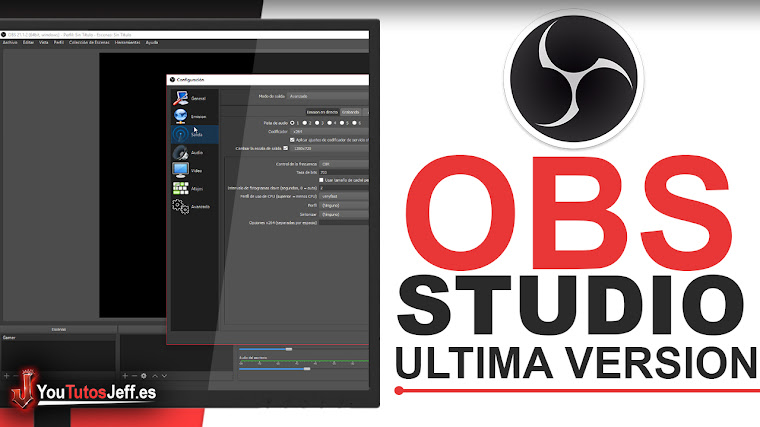This screenshot has height=427, width=760.
Task: Click Escenas panel header
Action: 59,330
